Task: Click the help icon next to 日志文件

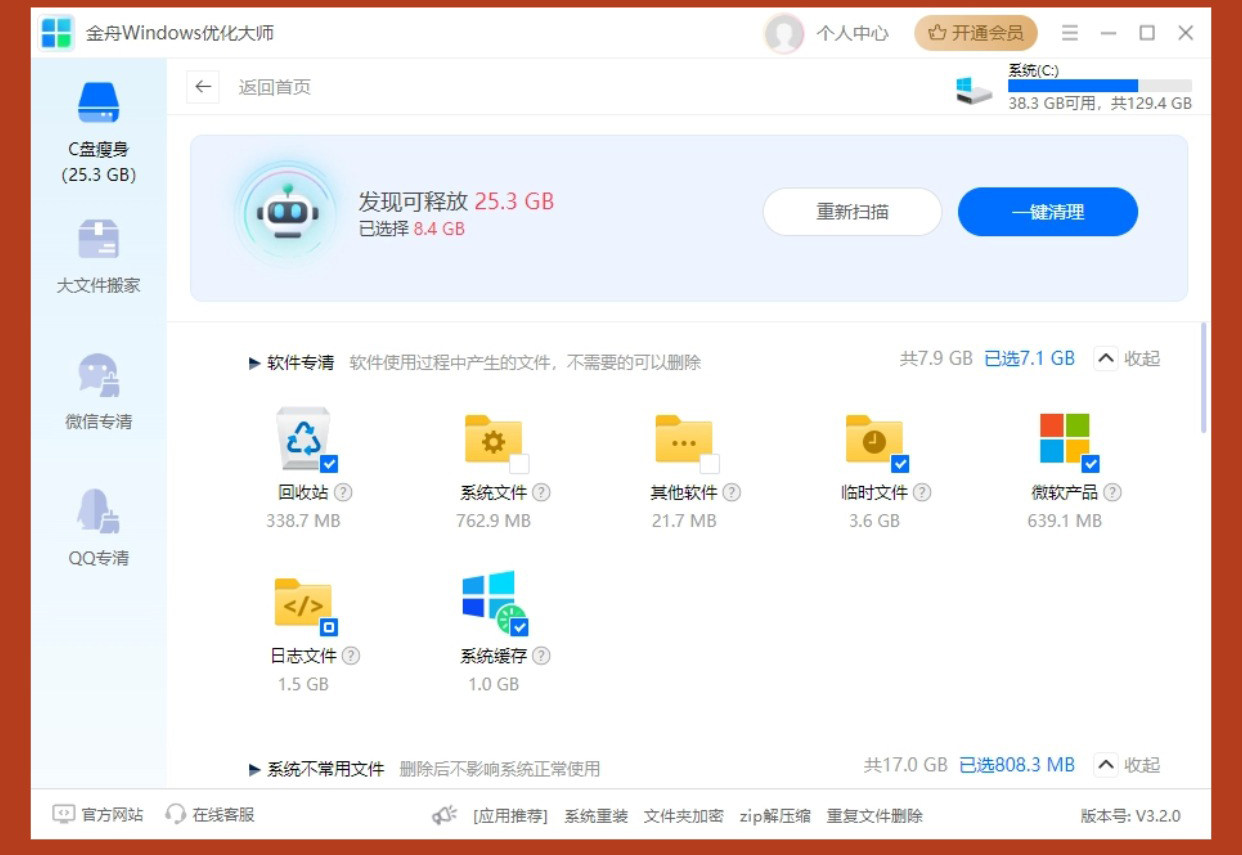Action: (x=351, y=656)
